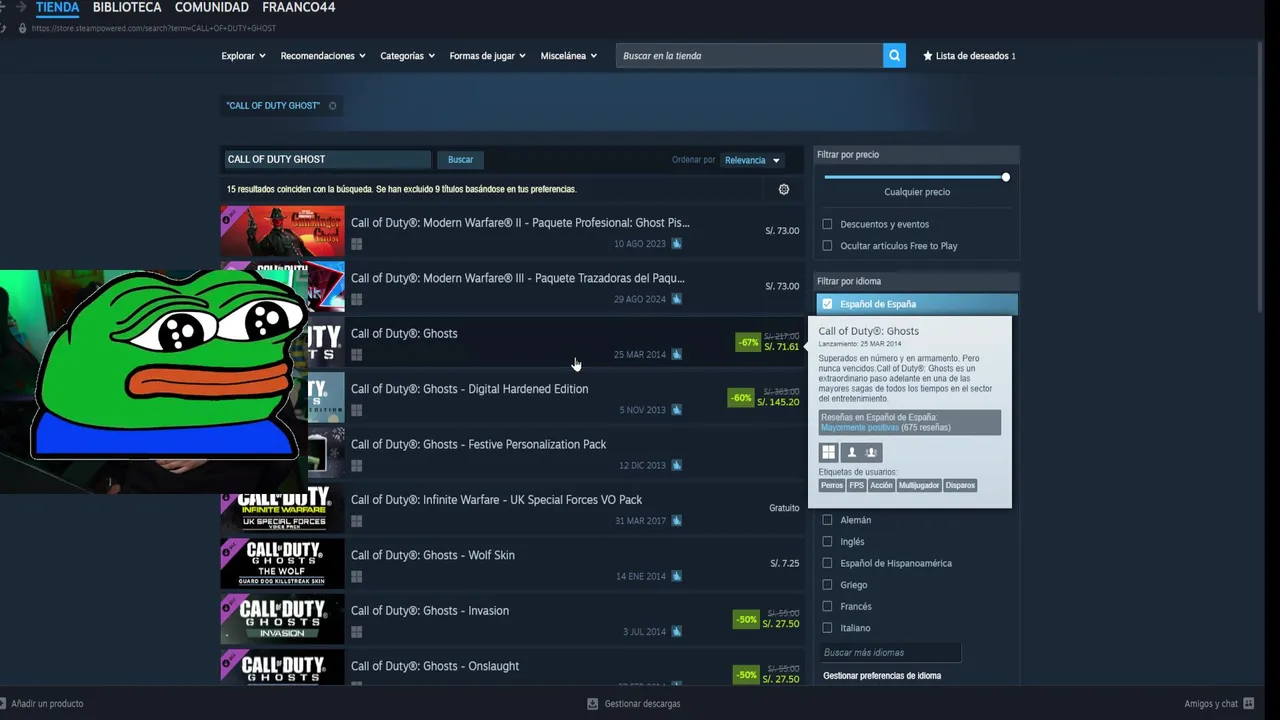
Task: Open Call of Duty: Ghosts - Wolf Skin thumbnail
Action: tap(283, 564)
